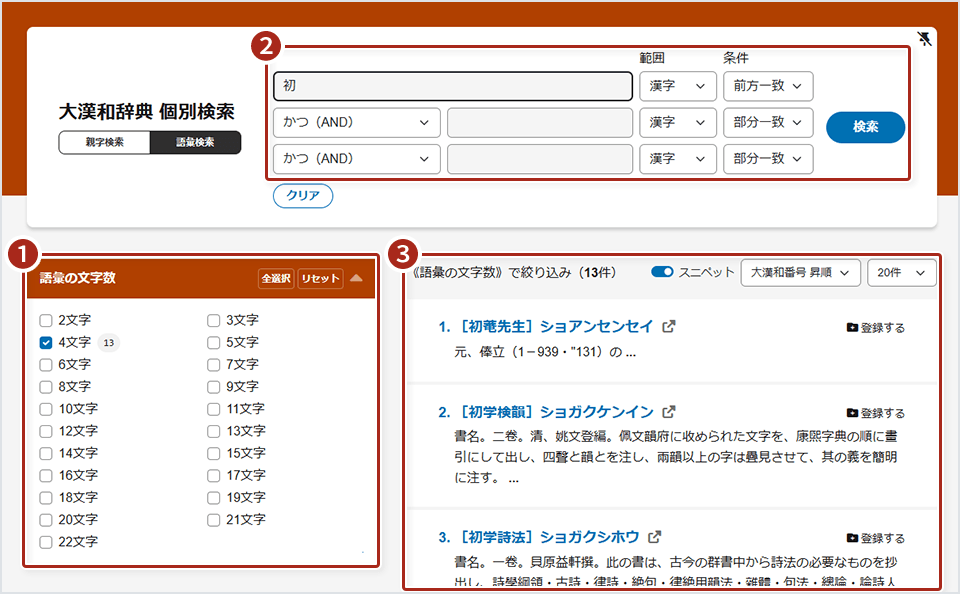Check the 2文字 checkbox
960x594 pixels.
[46, 320]
